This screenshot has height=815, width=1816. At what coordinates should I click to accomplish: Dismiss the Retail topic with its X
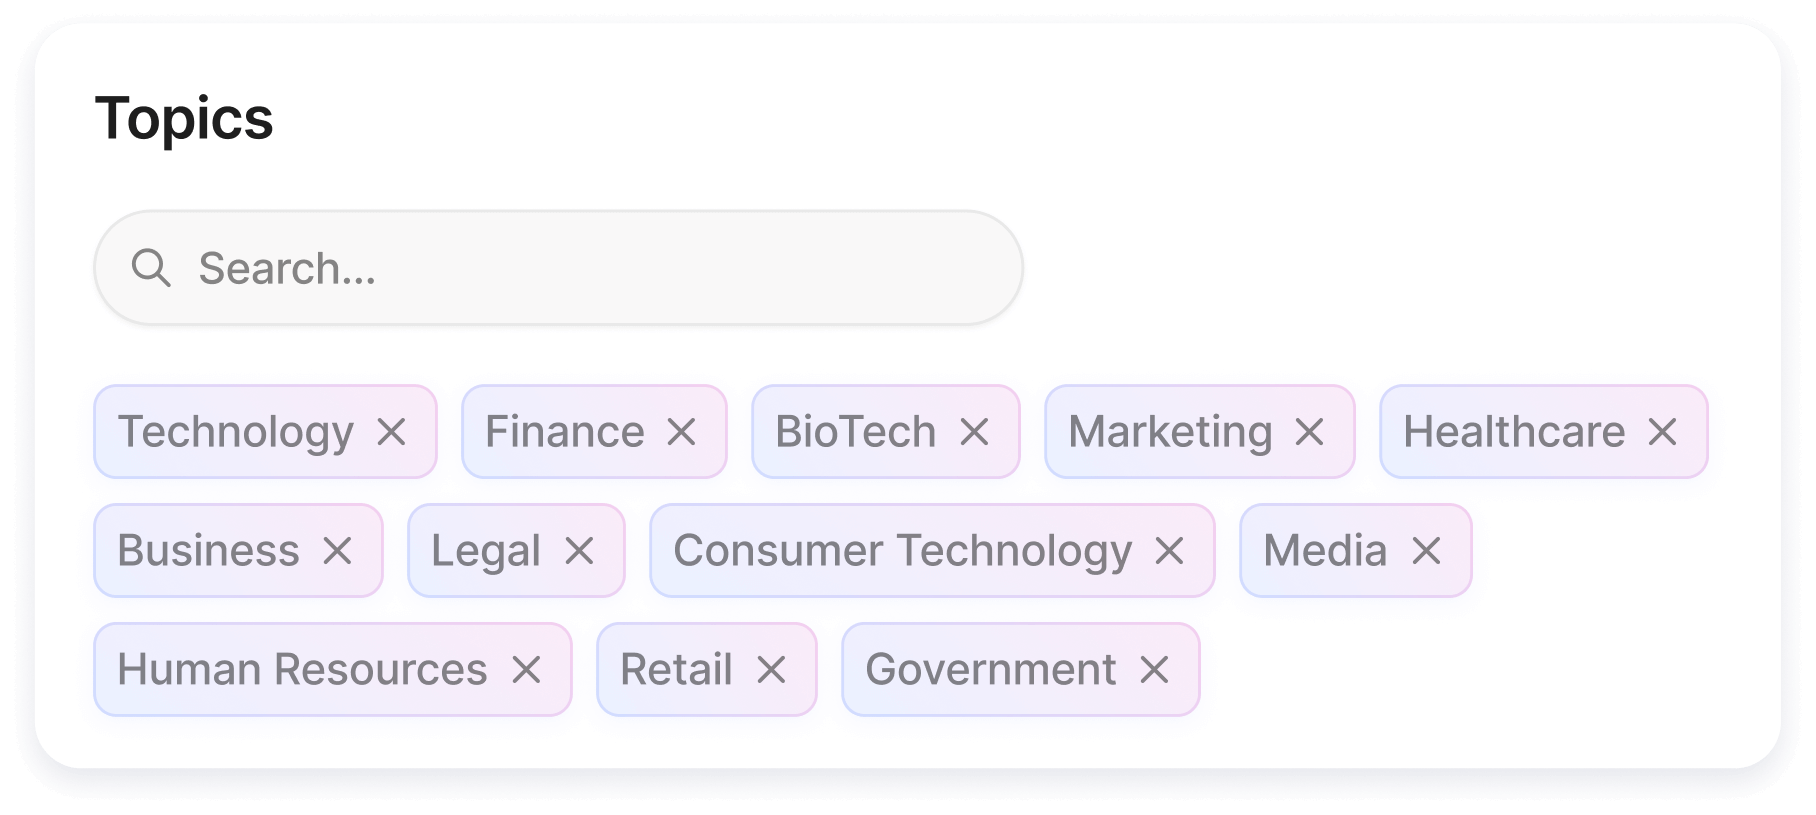pos(771,670)
